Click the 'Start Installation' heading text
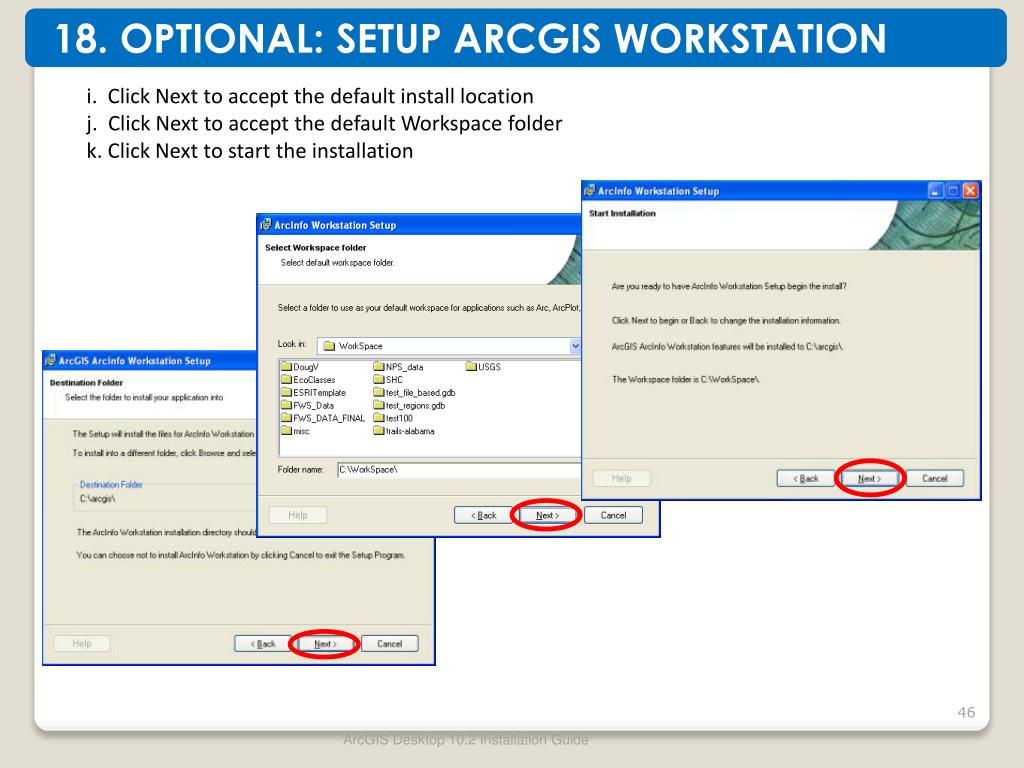This screenshot has width=1024, height=768. (x=622, y=214)
